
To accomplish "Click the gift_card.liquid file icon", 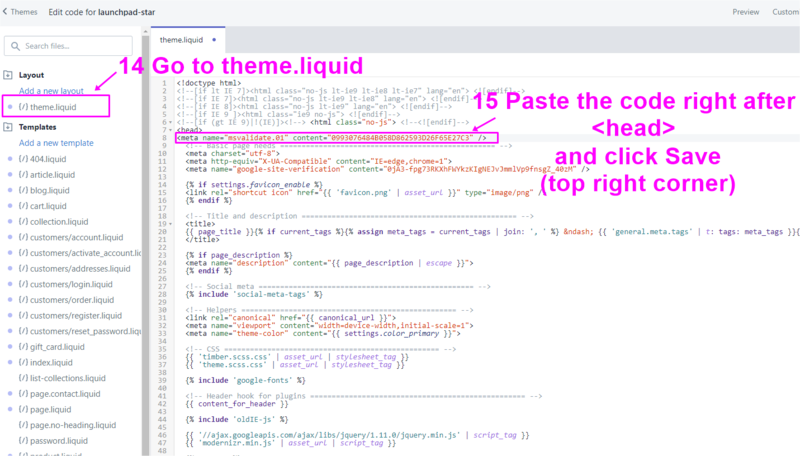I will [23, 347].
